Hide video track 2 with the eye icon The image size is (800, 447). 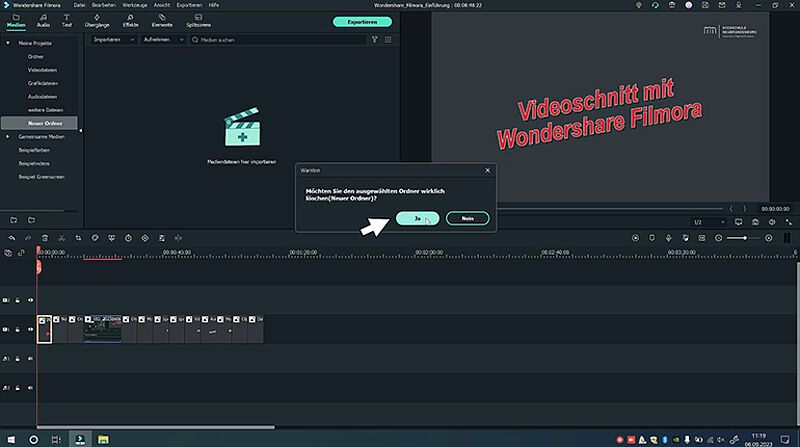pos(31,300)
